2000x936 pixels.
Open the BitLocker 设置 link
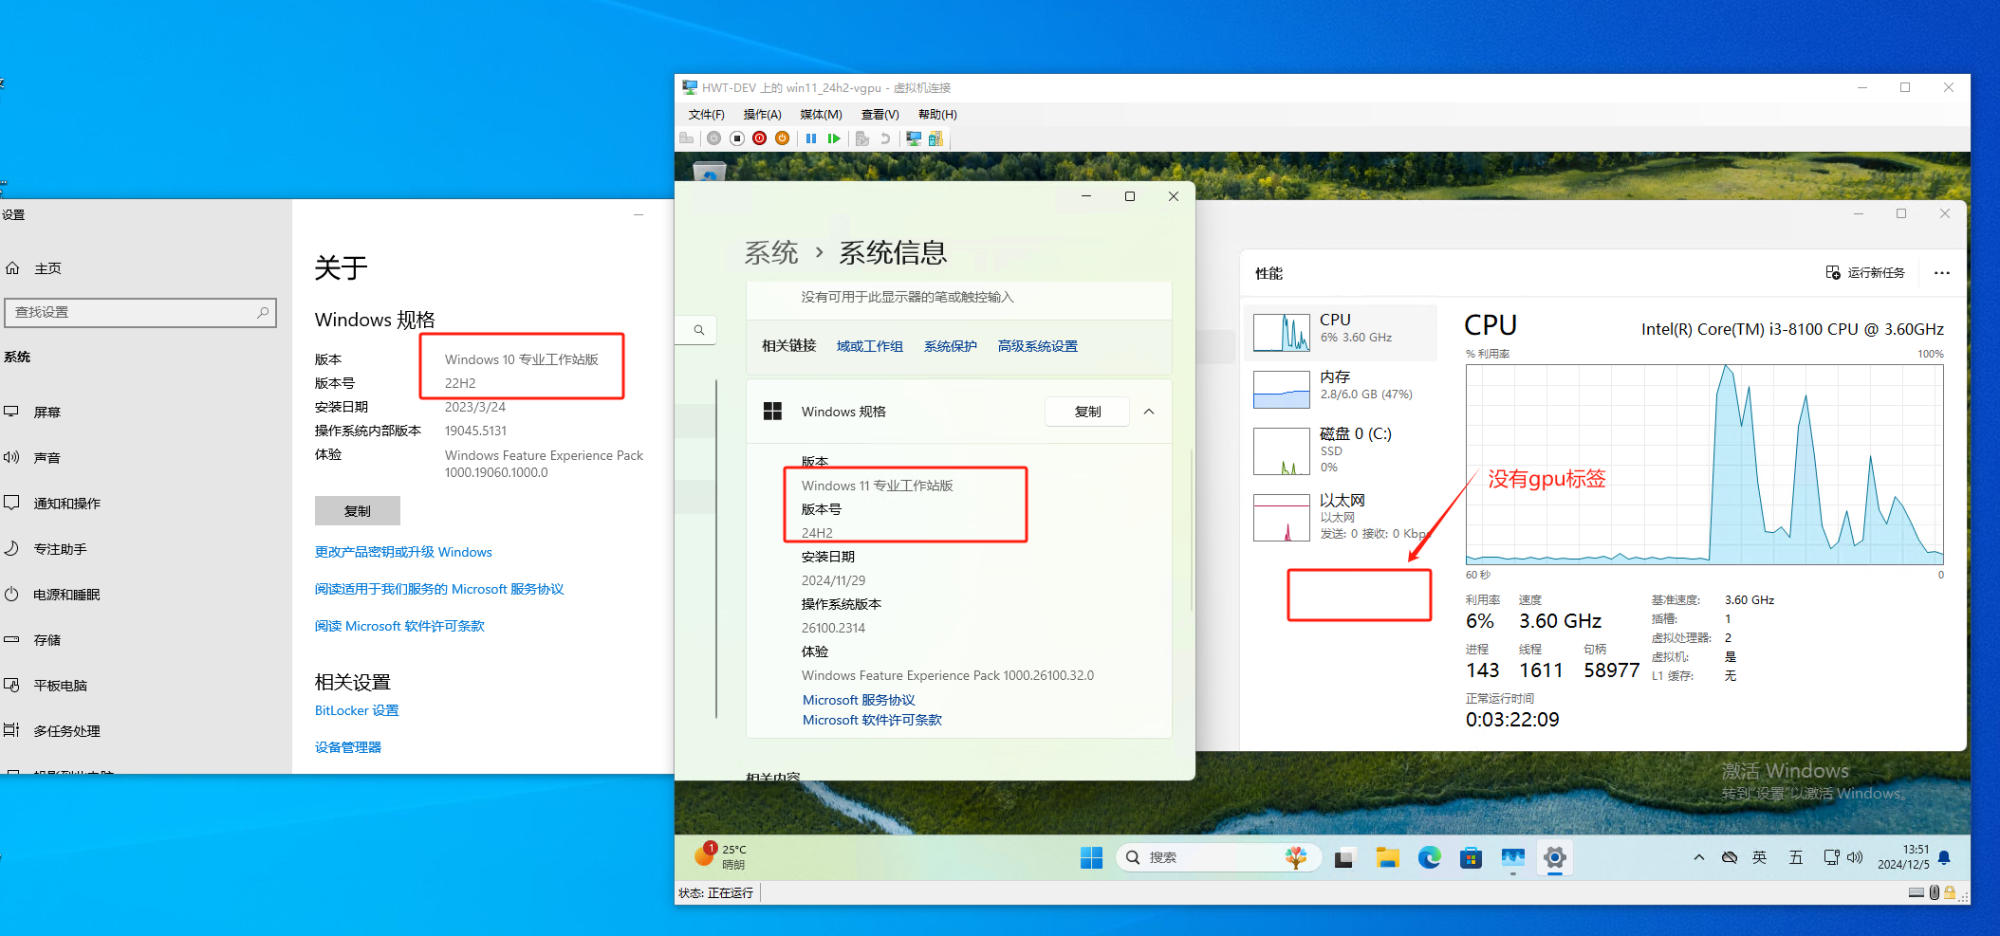click(x=356, y=710)
